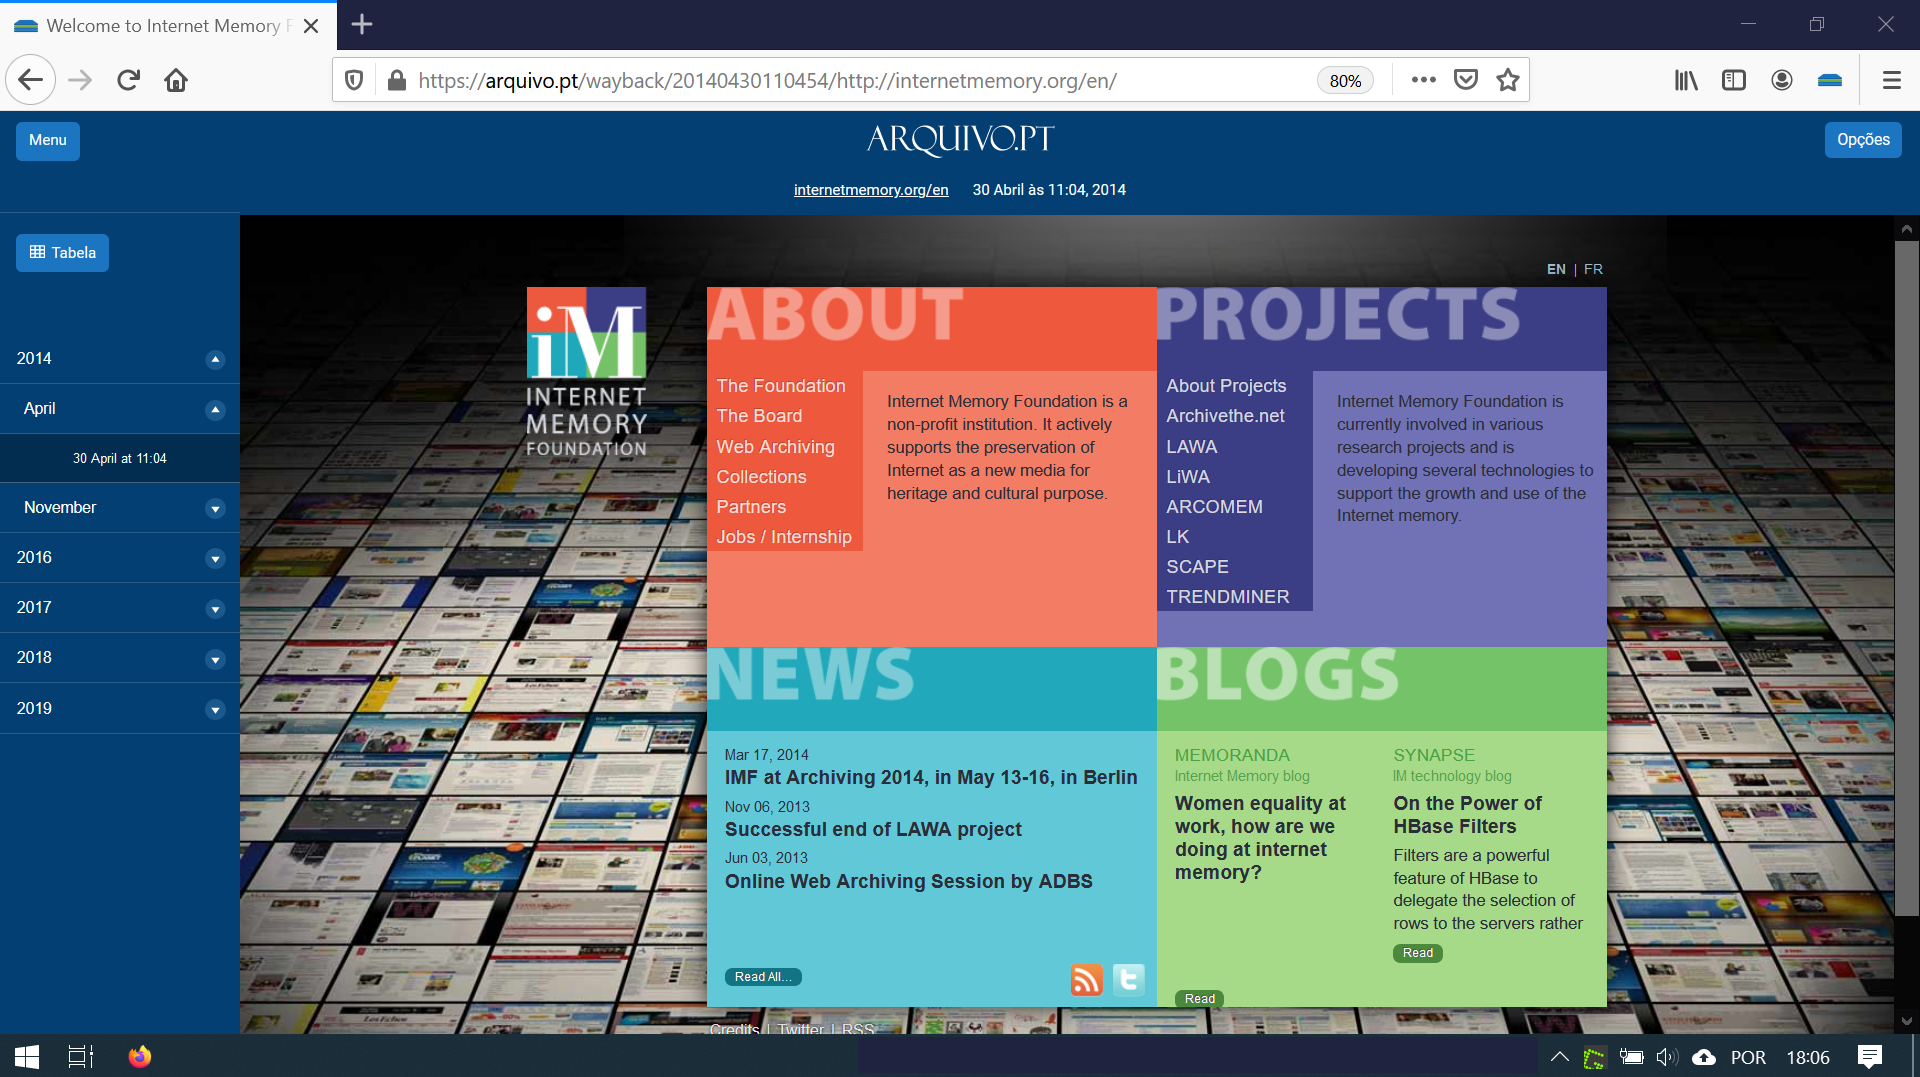
Task: Expand the 2019 year section
Action: tap(215, 709)
